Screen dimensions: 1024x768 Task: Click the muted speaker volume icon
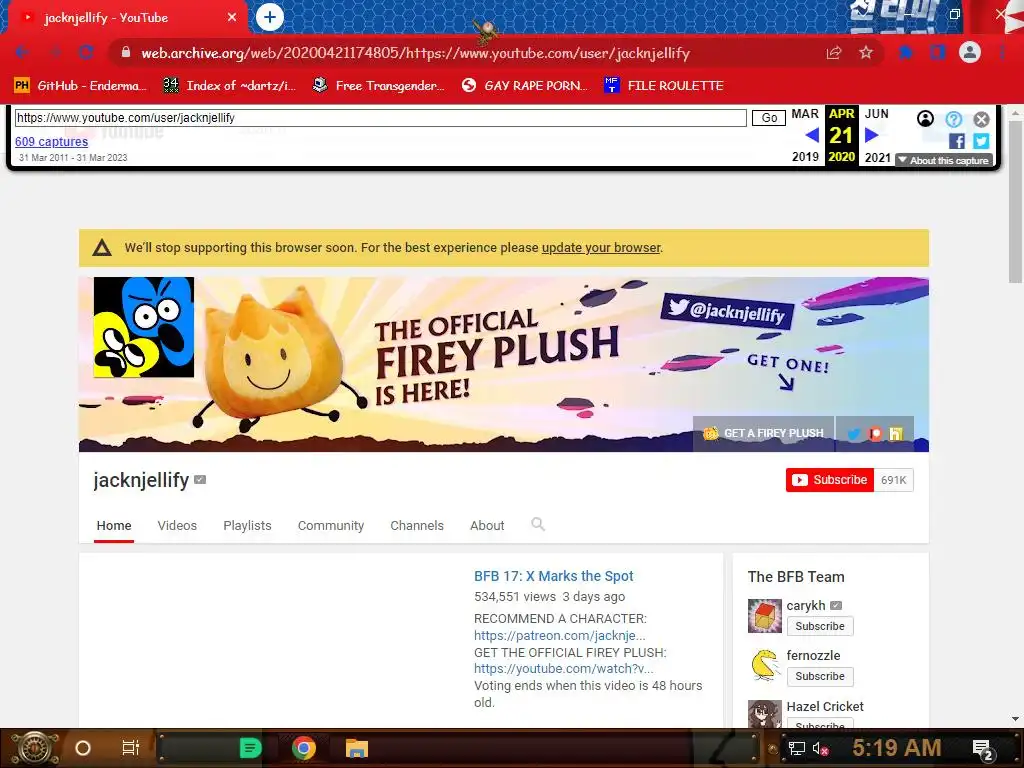820,748
